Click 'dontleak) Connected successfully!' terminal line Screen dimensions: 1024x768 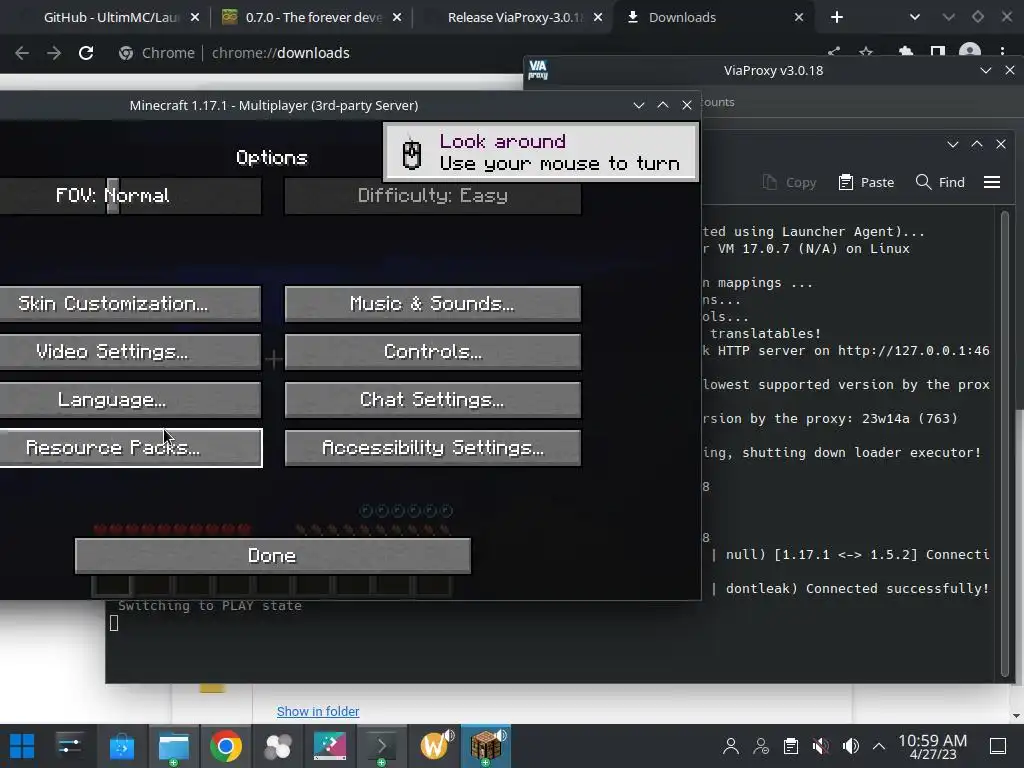(850, 588)
